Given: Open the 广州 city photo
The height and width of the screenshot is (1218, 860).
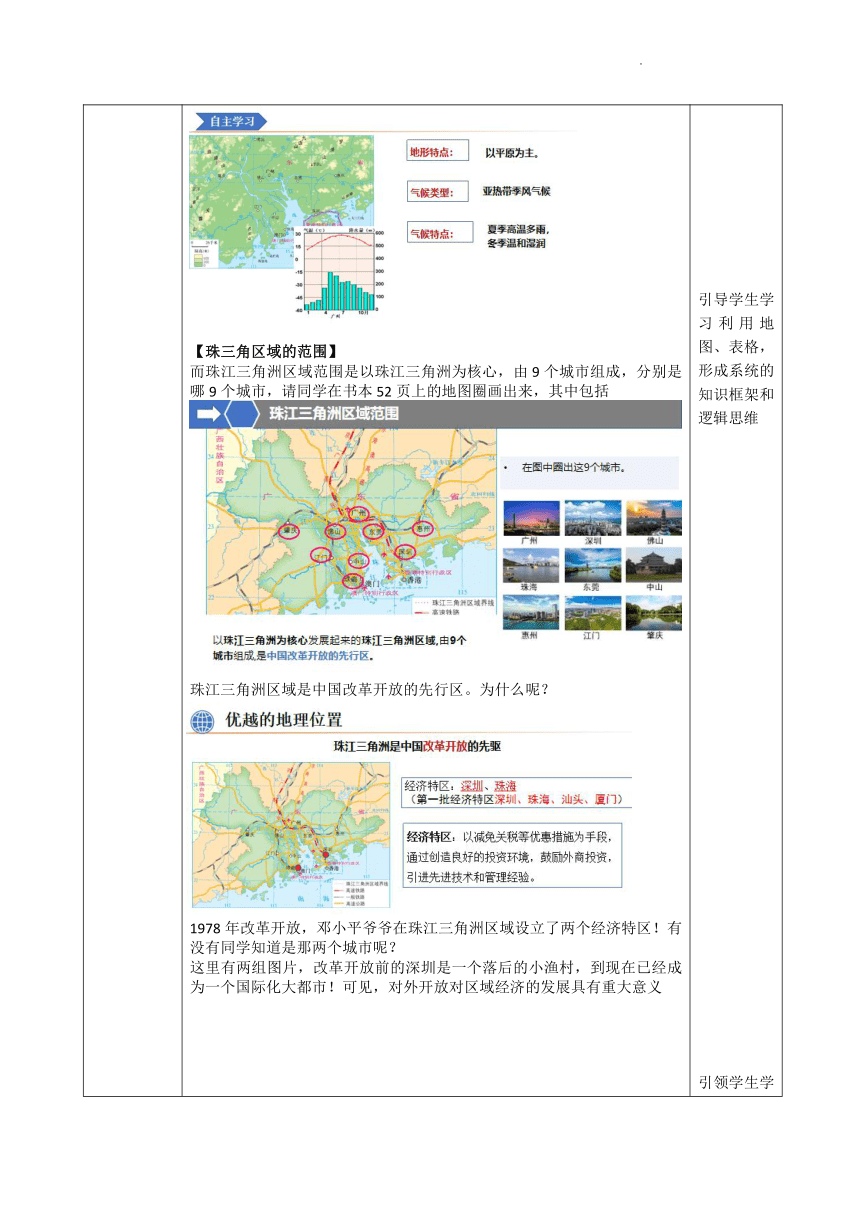Looking at the screenshot, I should coord(530,517).
